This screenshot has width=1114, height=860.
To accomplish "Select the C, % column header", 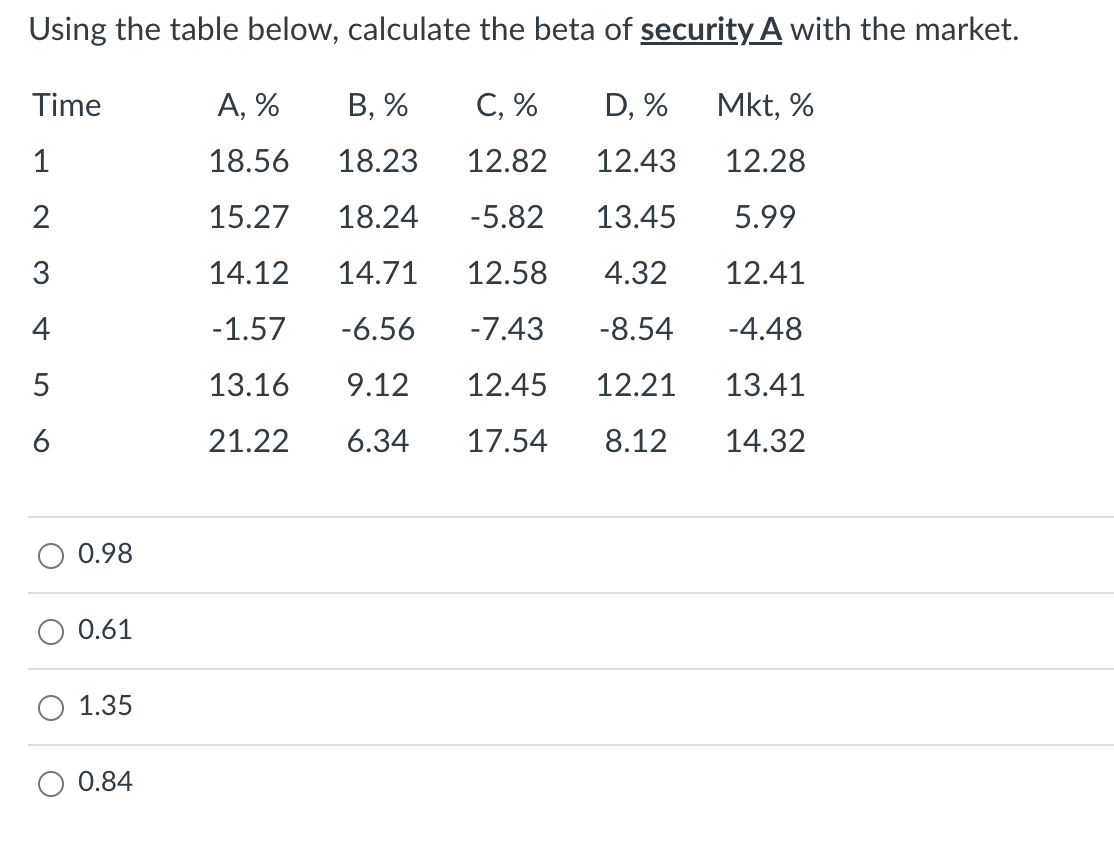I will click(x=507, y=105).
